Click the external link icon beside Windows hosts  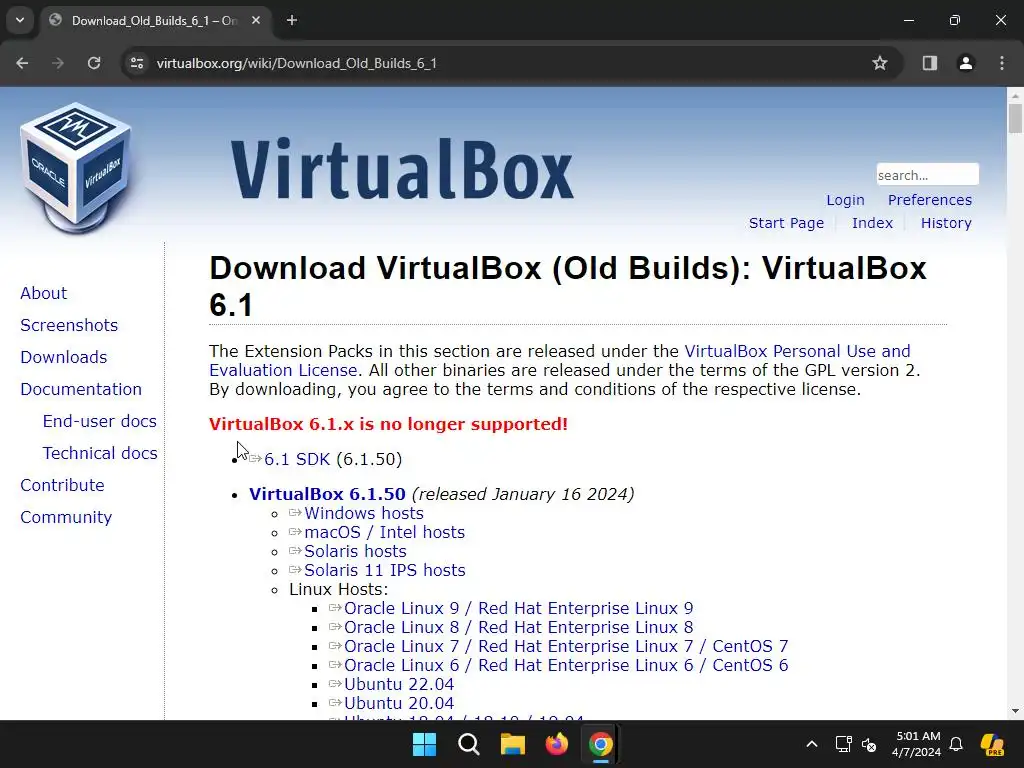pos(295,513)
